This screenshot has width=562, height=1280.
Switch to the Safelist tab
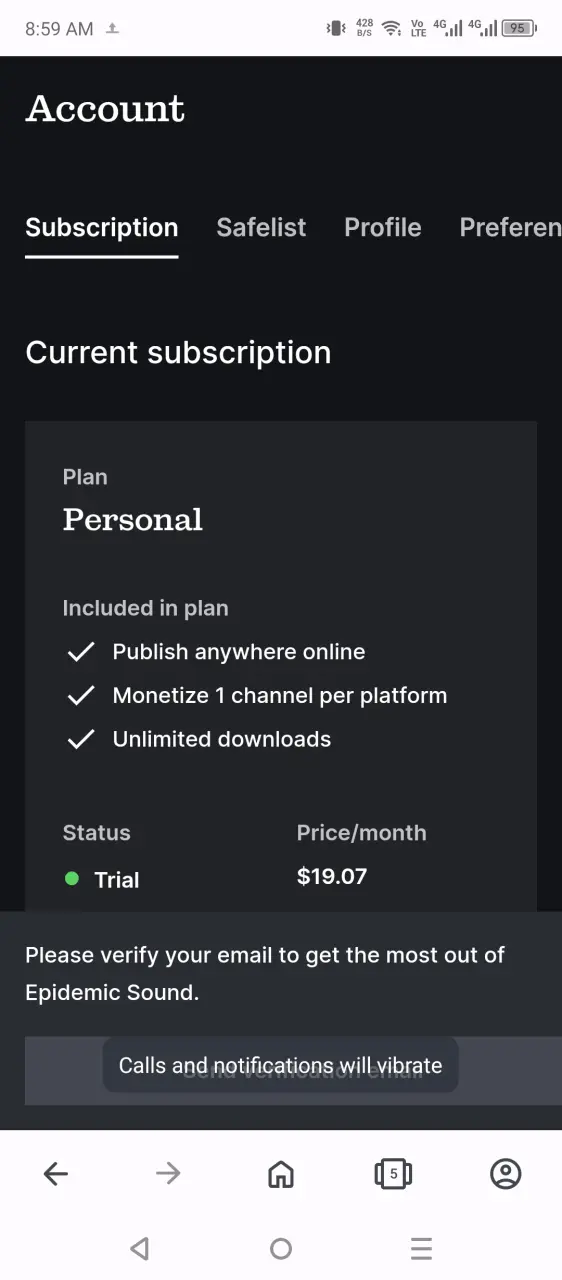click(261, 228)
